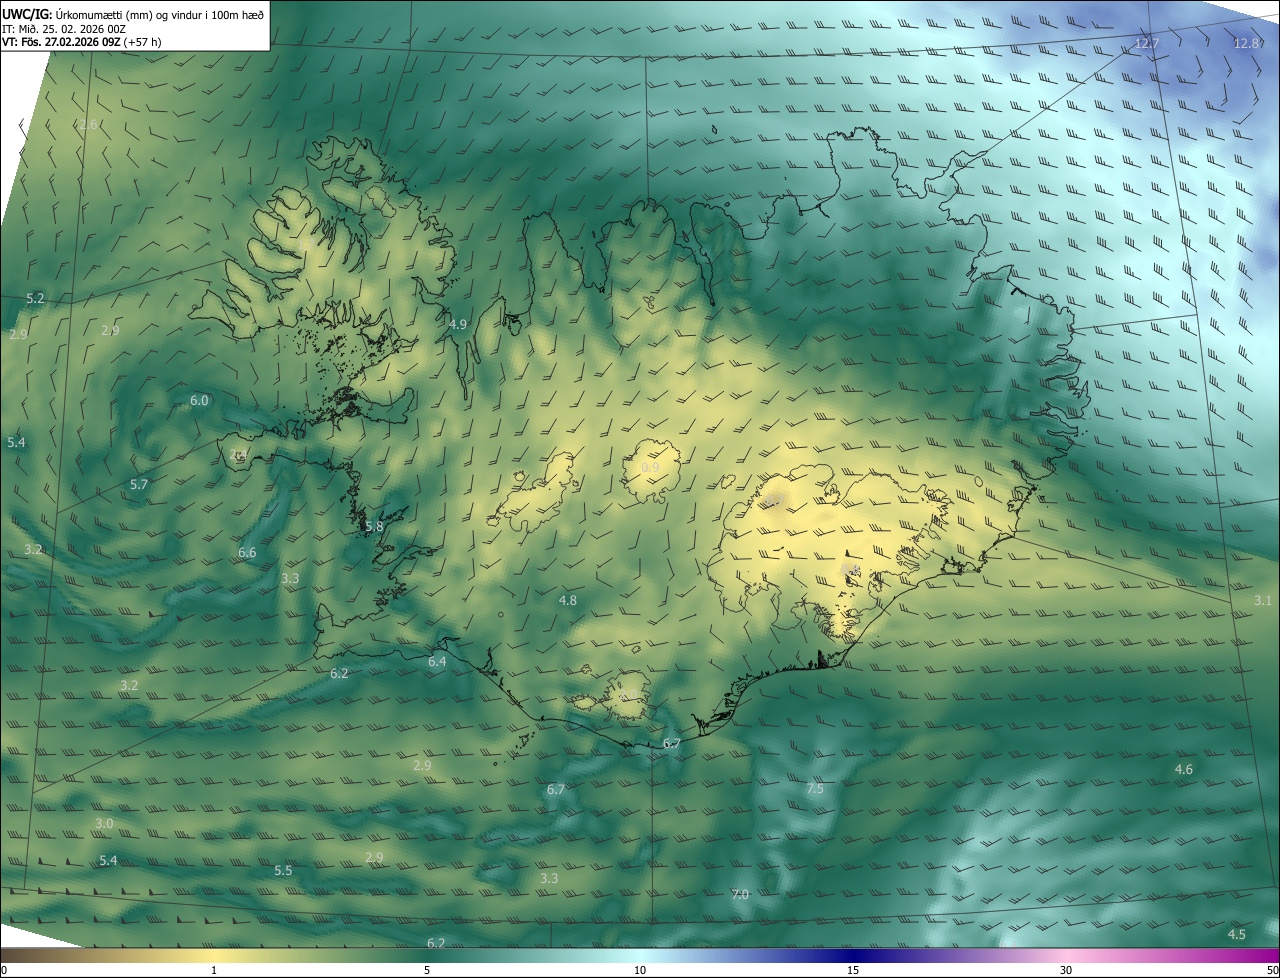Click the color scale tick label "10"
The width and height of the screenshot is (1280, 978).
point(640,970)
